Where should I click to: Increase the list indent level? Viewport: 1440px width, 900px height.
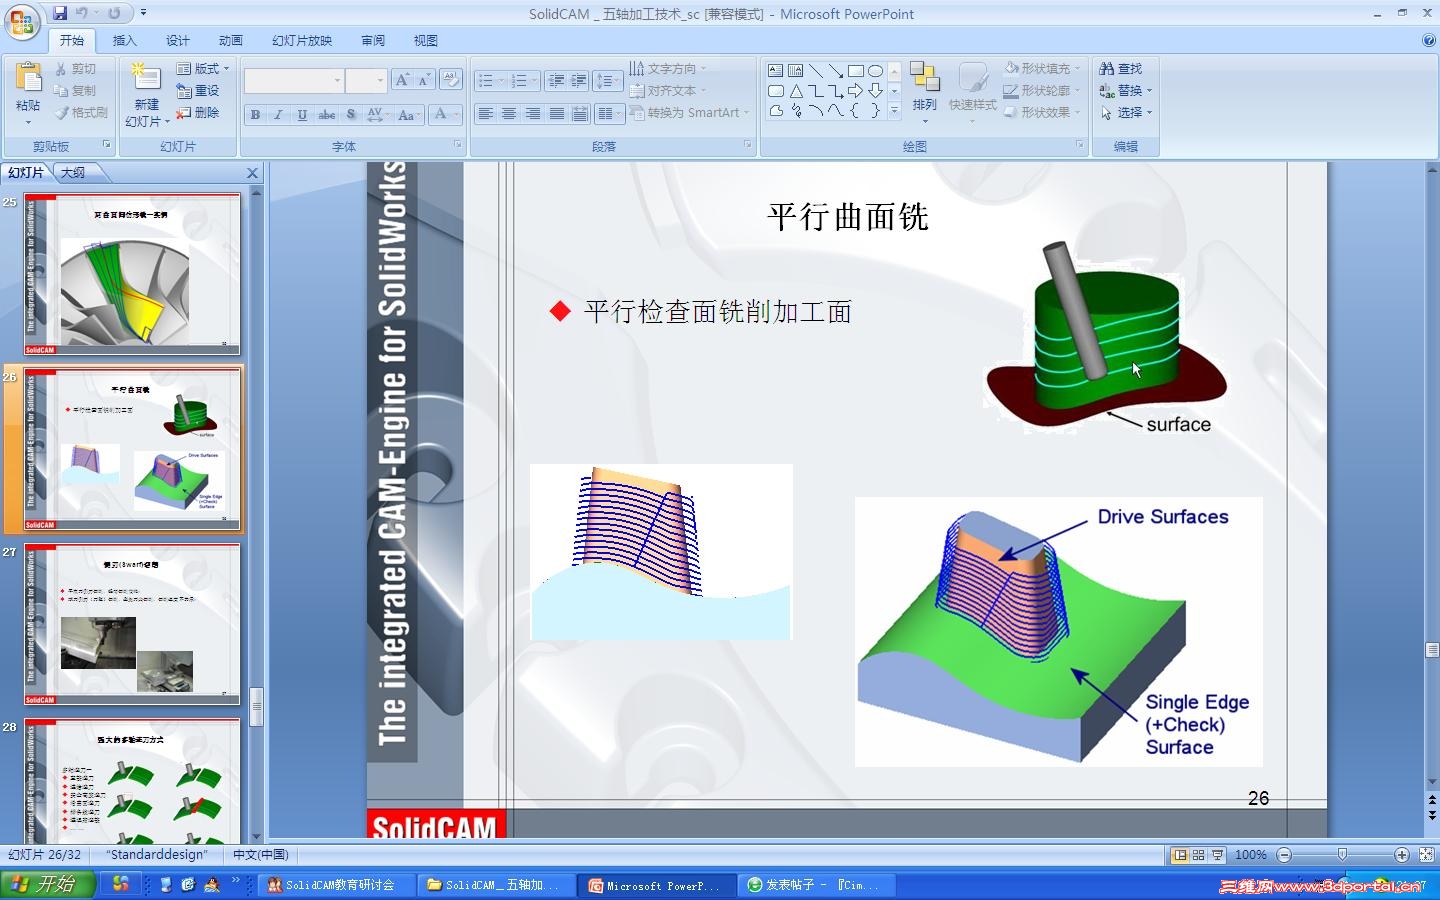pos(578,81)
